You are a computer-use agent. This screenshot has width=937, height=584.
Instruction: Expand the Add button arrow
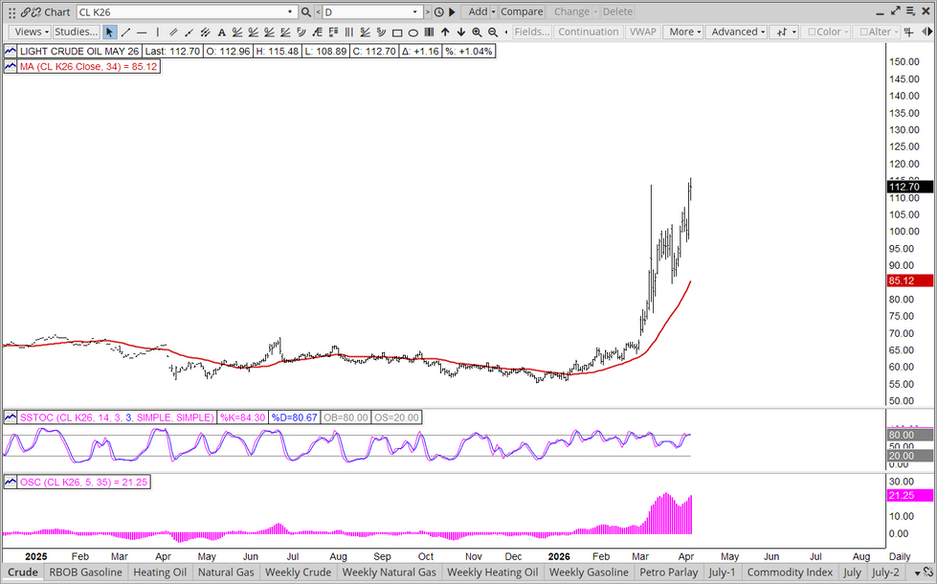(494, 12)
